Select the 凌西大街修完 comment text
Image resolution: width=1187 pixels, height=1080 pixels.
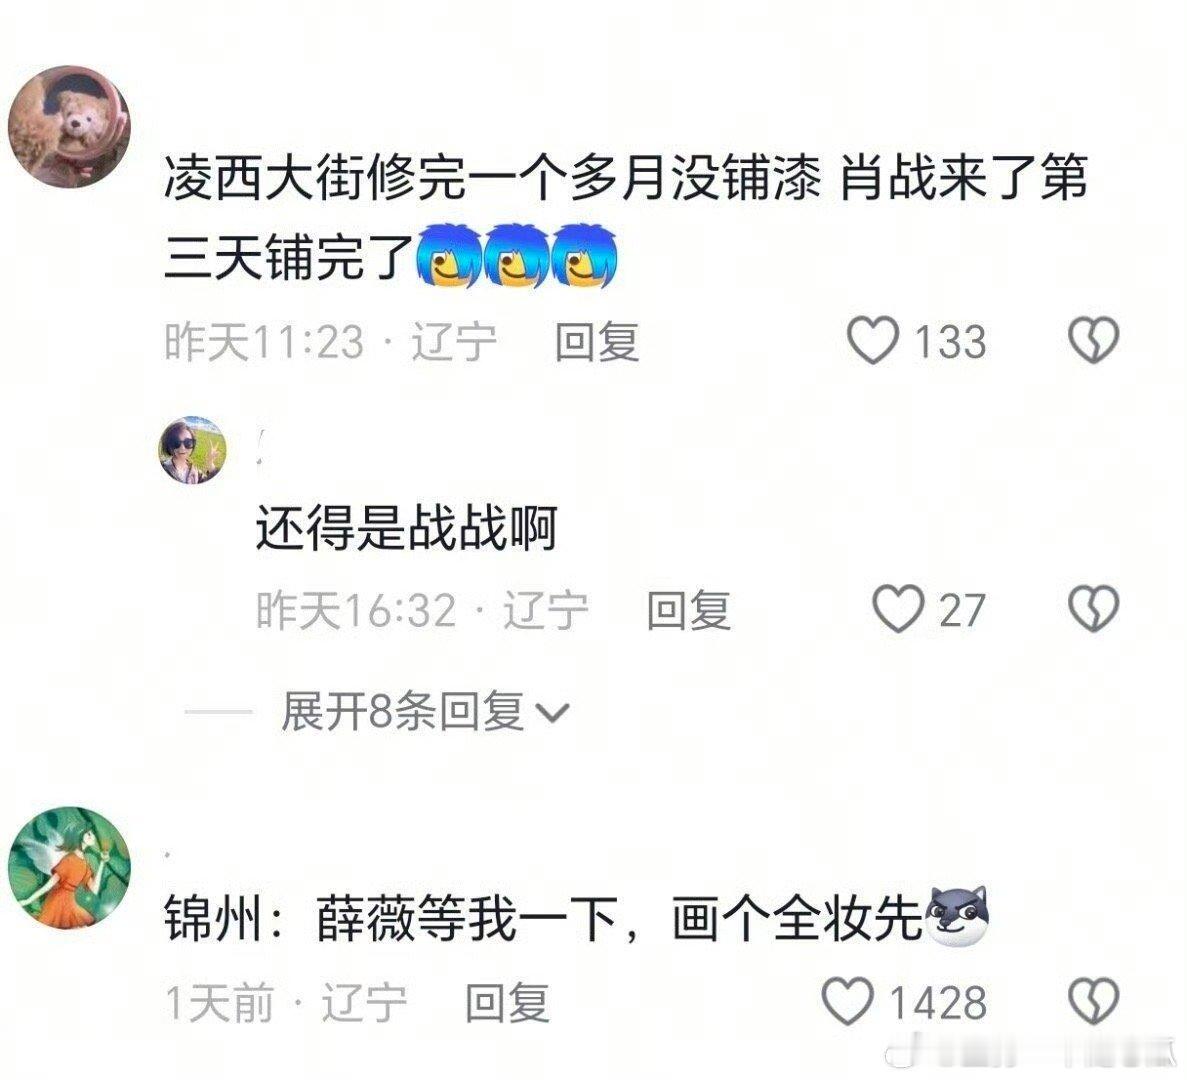tap(625, 217)
